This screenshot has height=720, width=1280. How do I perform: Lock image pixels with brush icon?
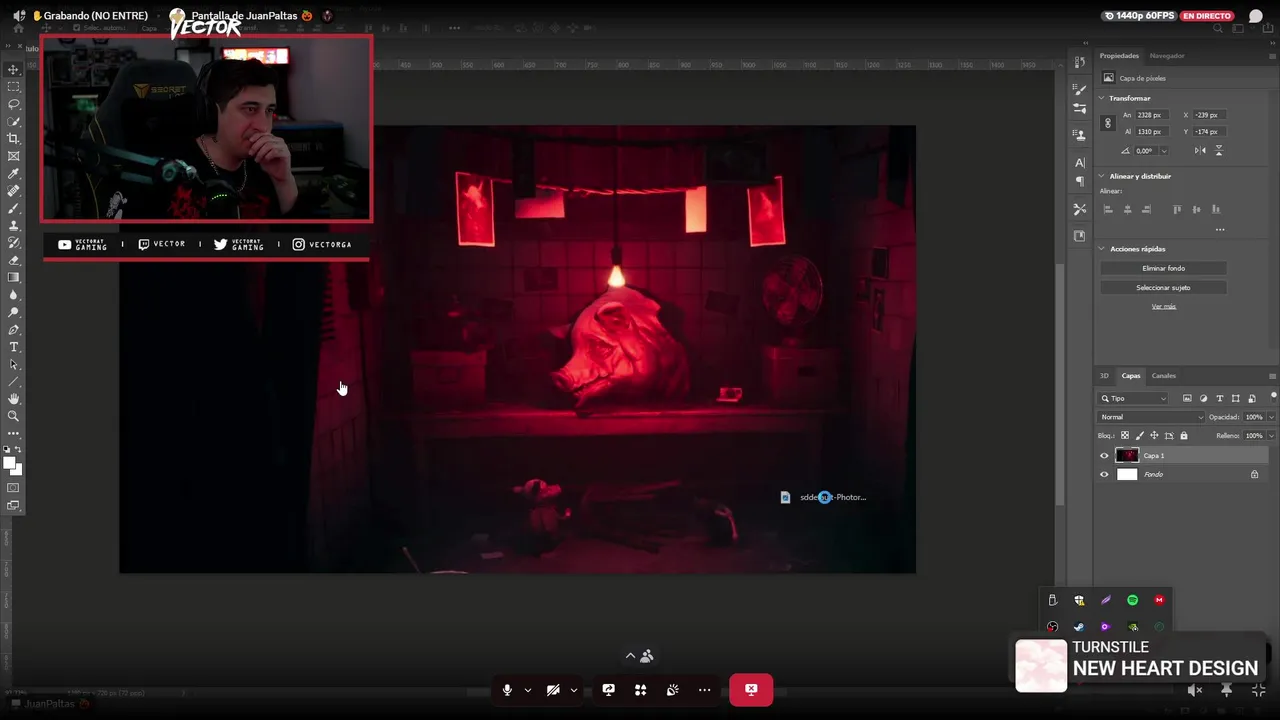(1139, 436)
